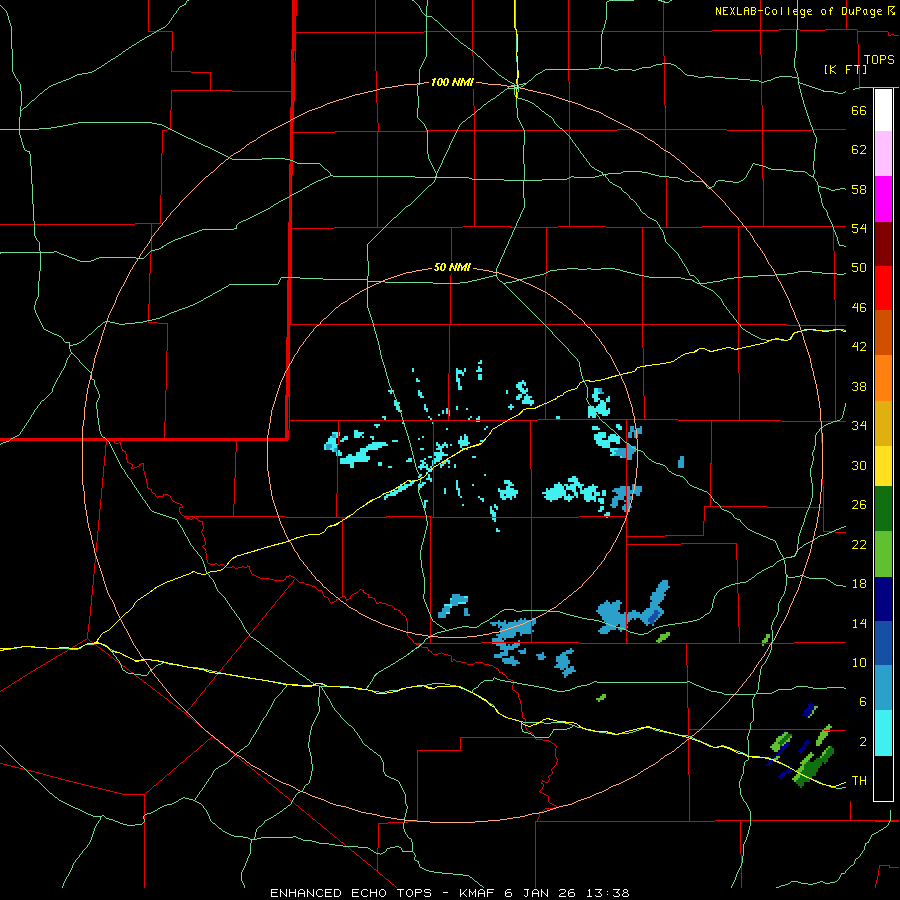Click the "26" legend value
The image size is (900, 900).
(859, 505)
